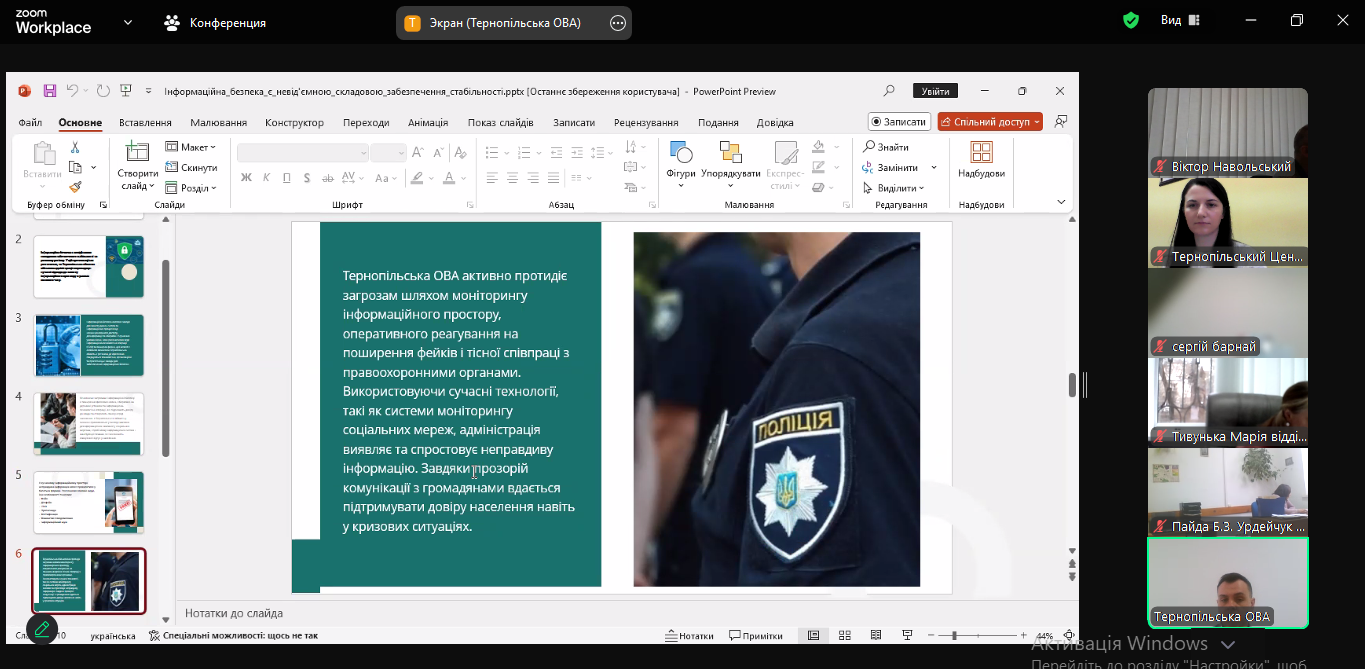
Task: Click the Записати record button
Action: [900, 122]
